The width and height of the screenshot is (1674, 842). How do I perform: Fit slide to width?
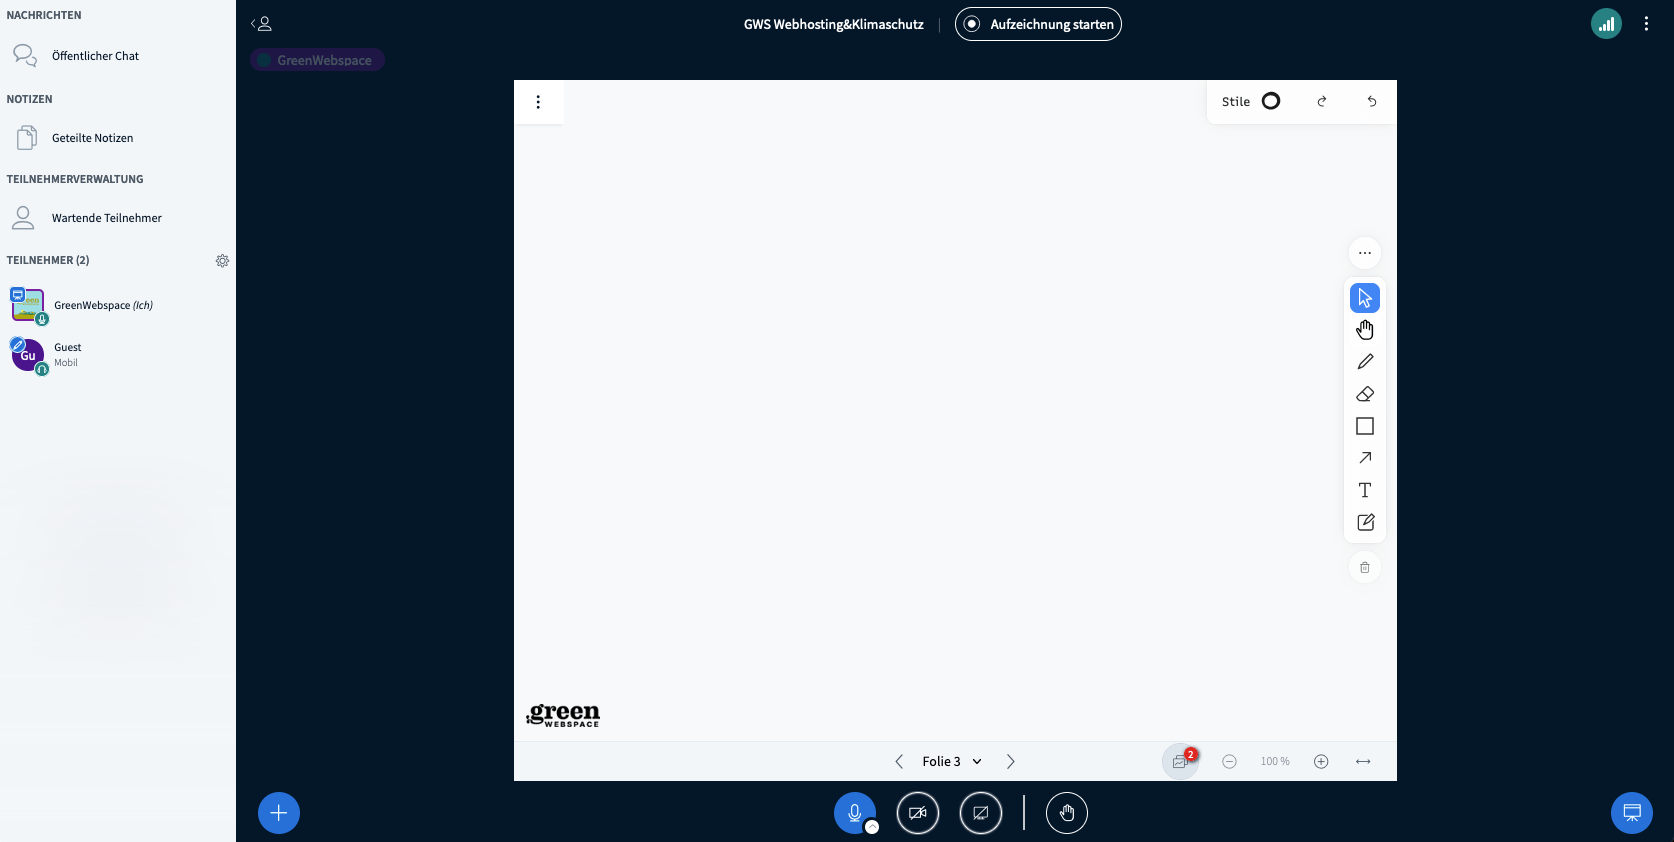point(1363,762)
